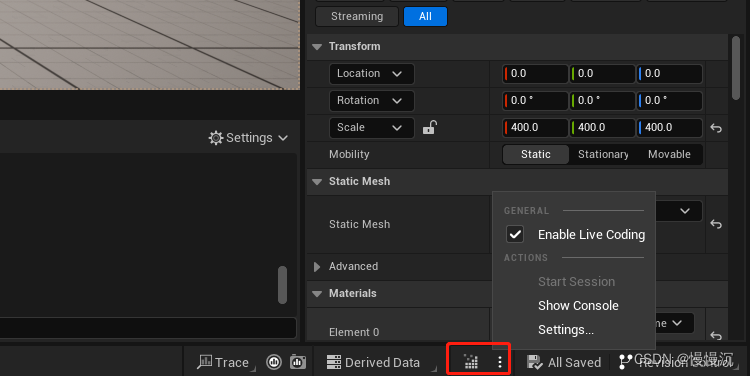
Task: Click Location Z value field
Action: click(x=670, y=74)
